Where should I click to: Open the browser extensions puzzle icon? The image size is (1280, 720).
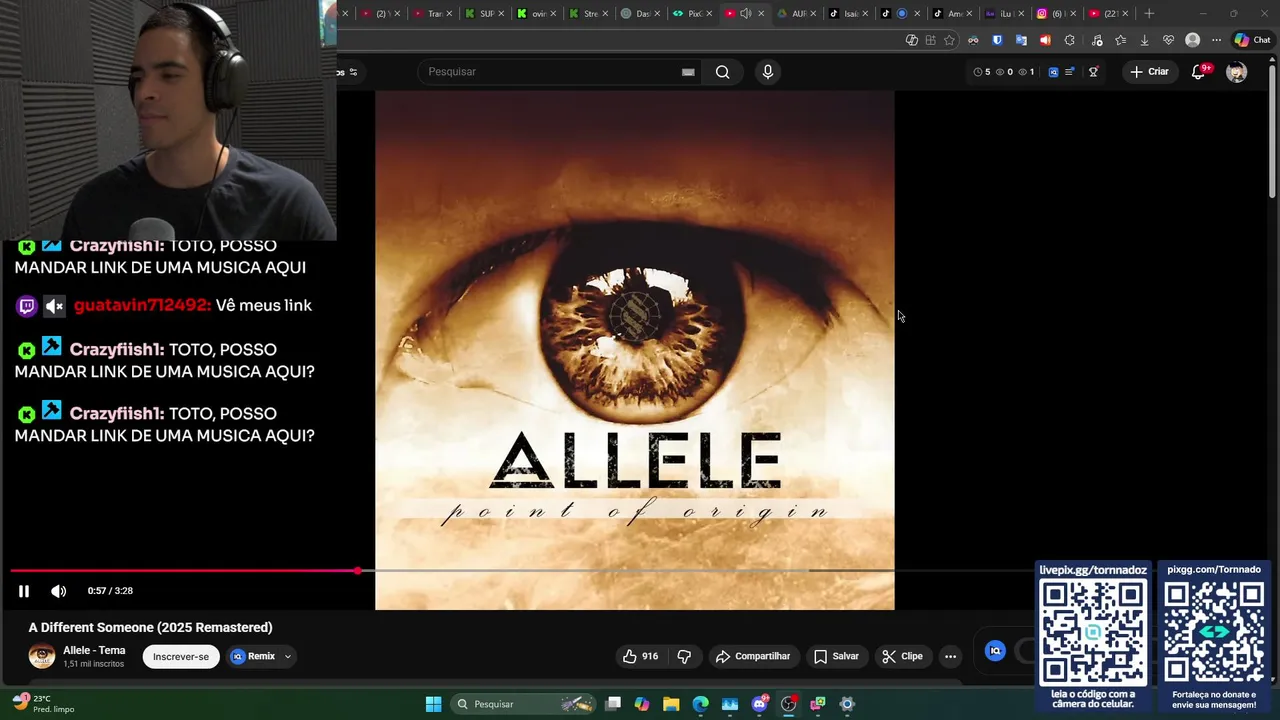point(1070,40)
